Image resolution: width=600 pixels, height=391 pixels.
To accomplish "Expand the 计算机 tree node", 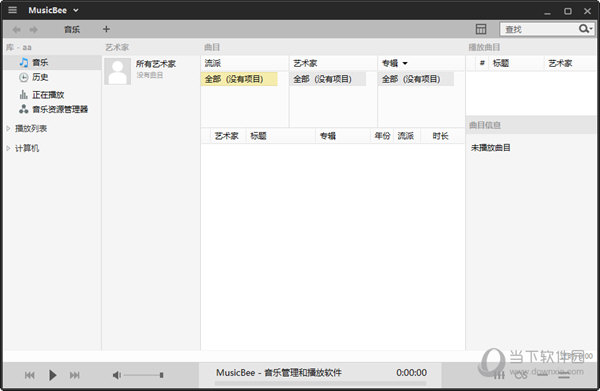I will [x=8, y=148].
